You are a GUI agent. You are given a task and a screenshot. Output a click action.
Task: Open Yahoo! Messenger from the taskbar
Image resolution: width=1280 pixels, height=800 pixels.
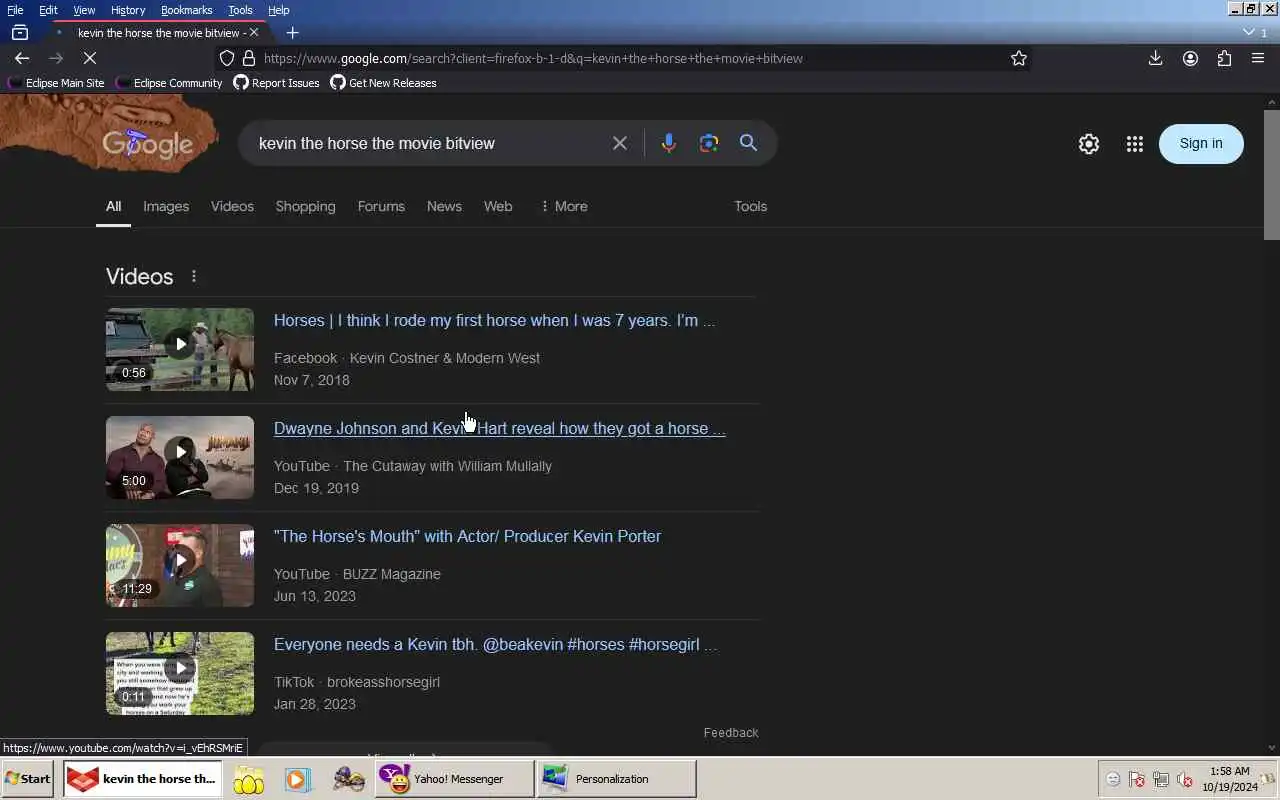(x=455, y=779)
